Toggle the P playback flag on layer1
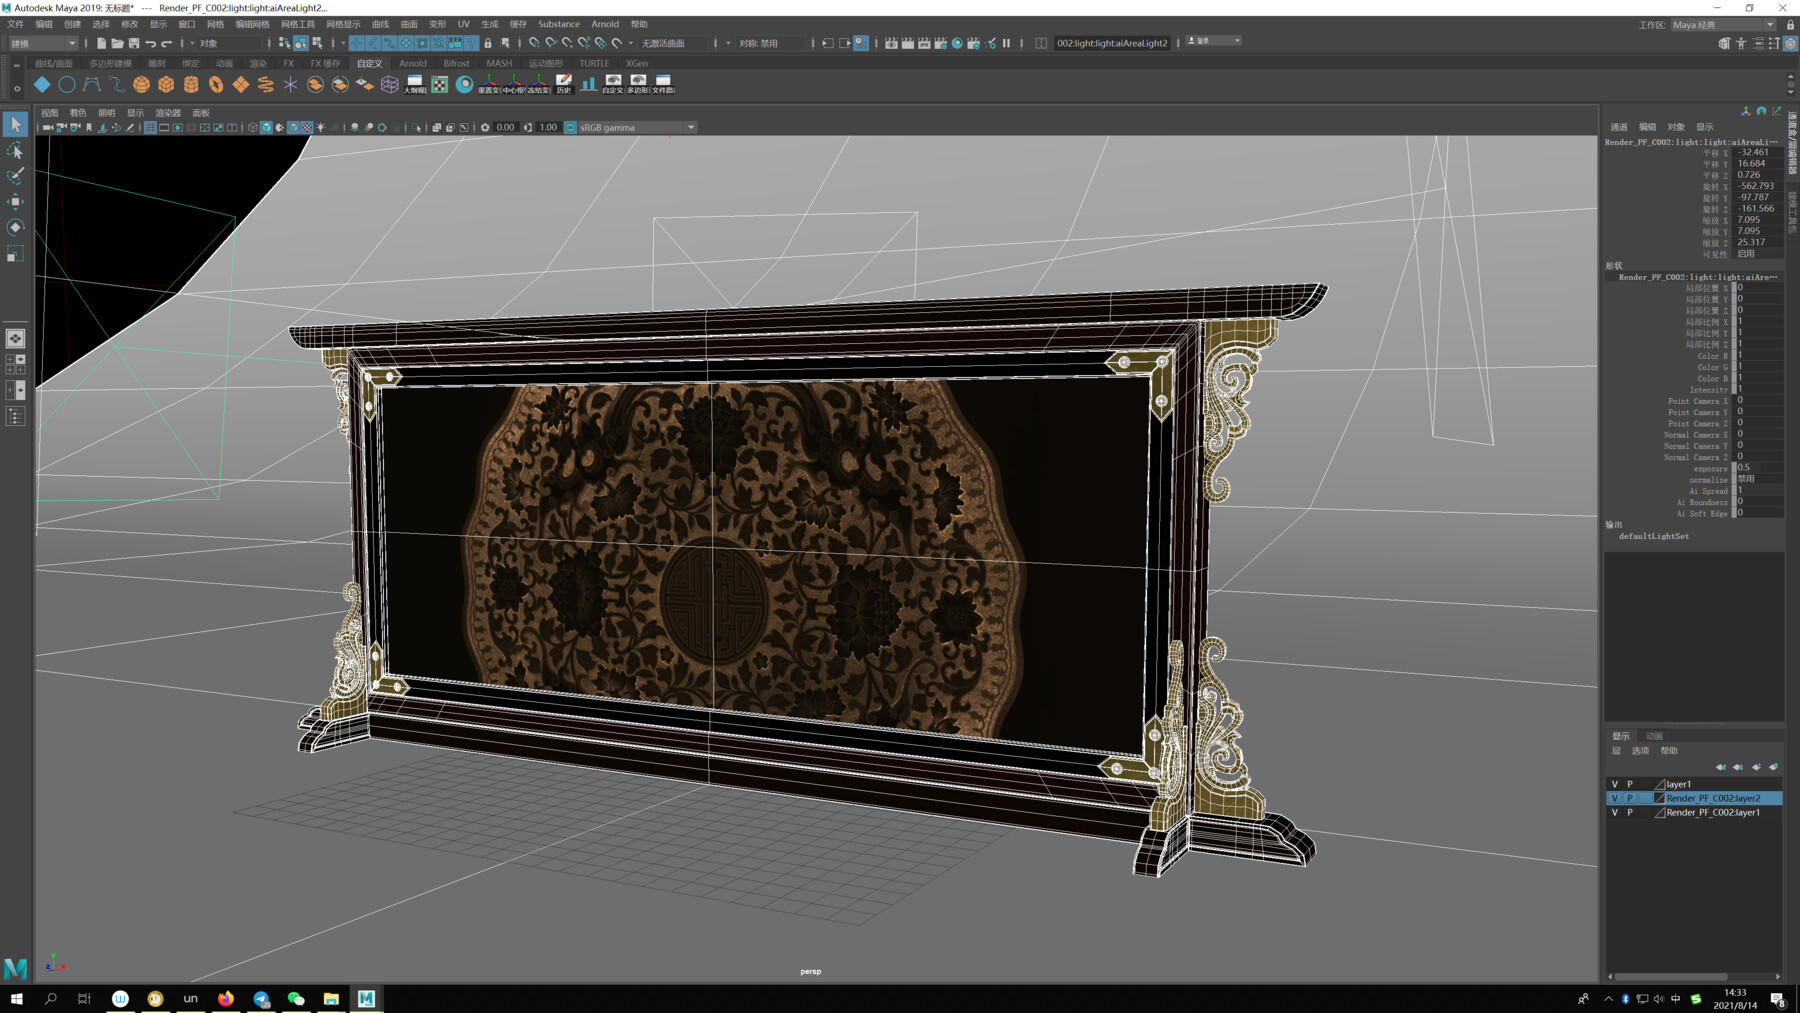 1630,784
